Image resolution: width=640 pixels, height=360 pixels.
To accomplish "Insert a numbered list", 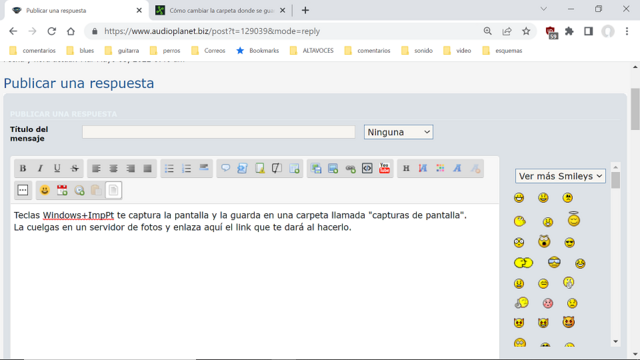I will pos(186,168).
